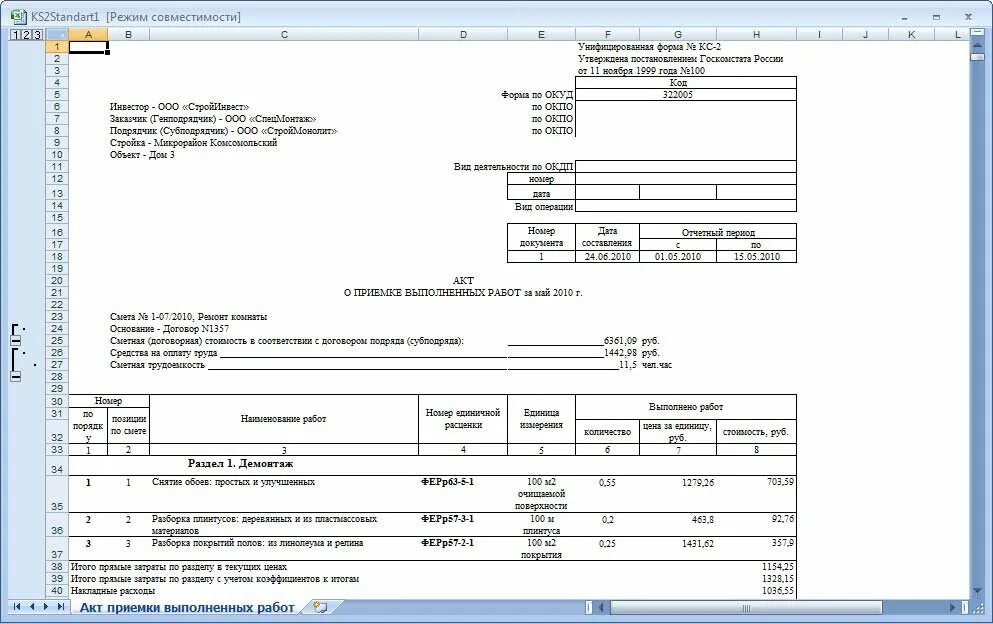Viewport: 993px width, 624px height.
Task: Select column D header
Action: pyautogui.click(x=463, y=35)
